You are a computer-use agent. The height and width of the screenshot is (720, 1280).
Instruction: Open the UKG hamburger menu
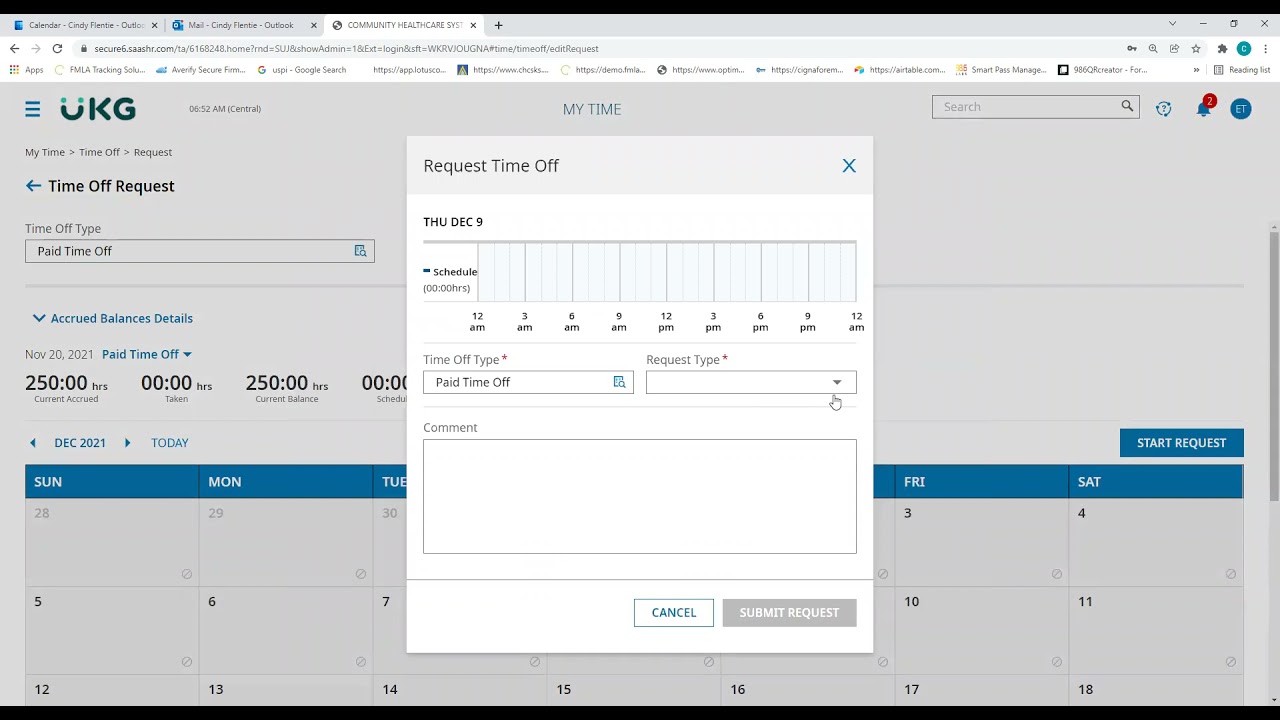33,109
